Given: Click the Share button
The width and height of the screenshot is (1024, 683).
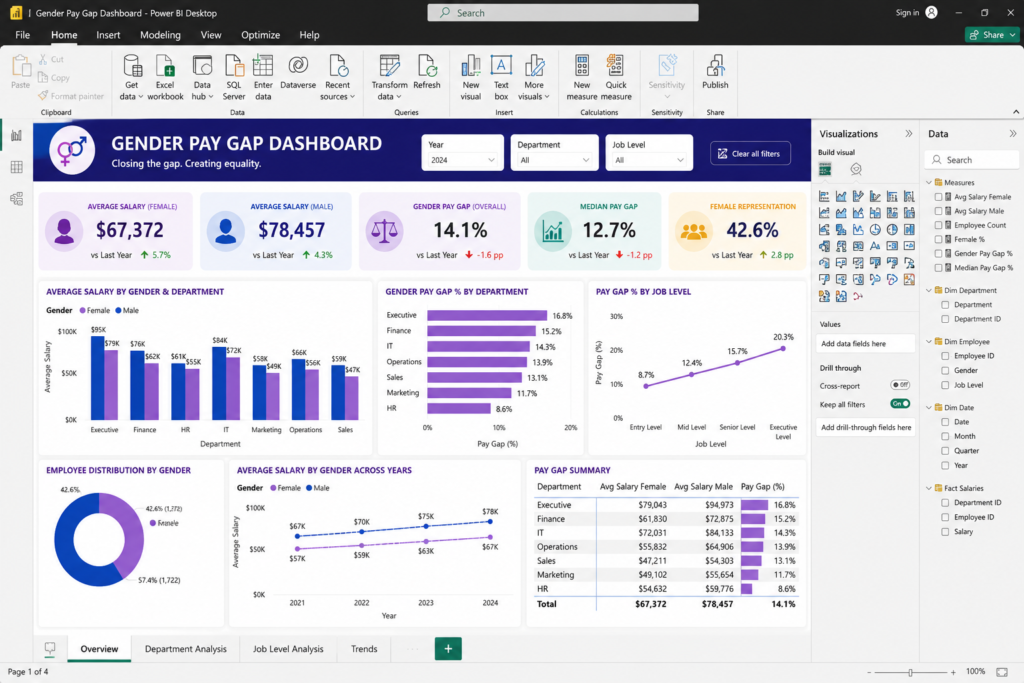Looking at the screenshot, I should point(993,35).
